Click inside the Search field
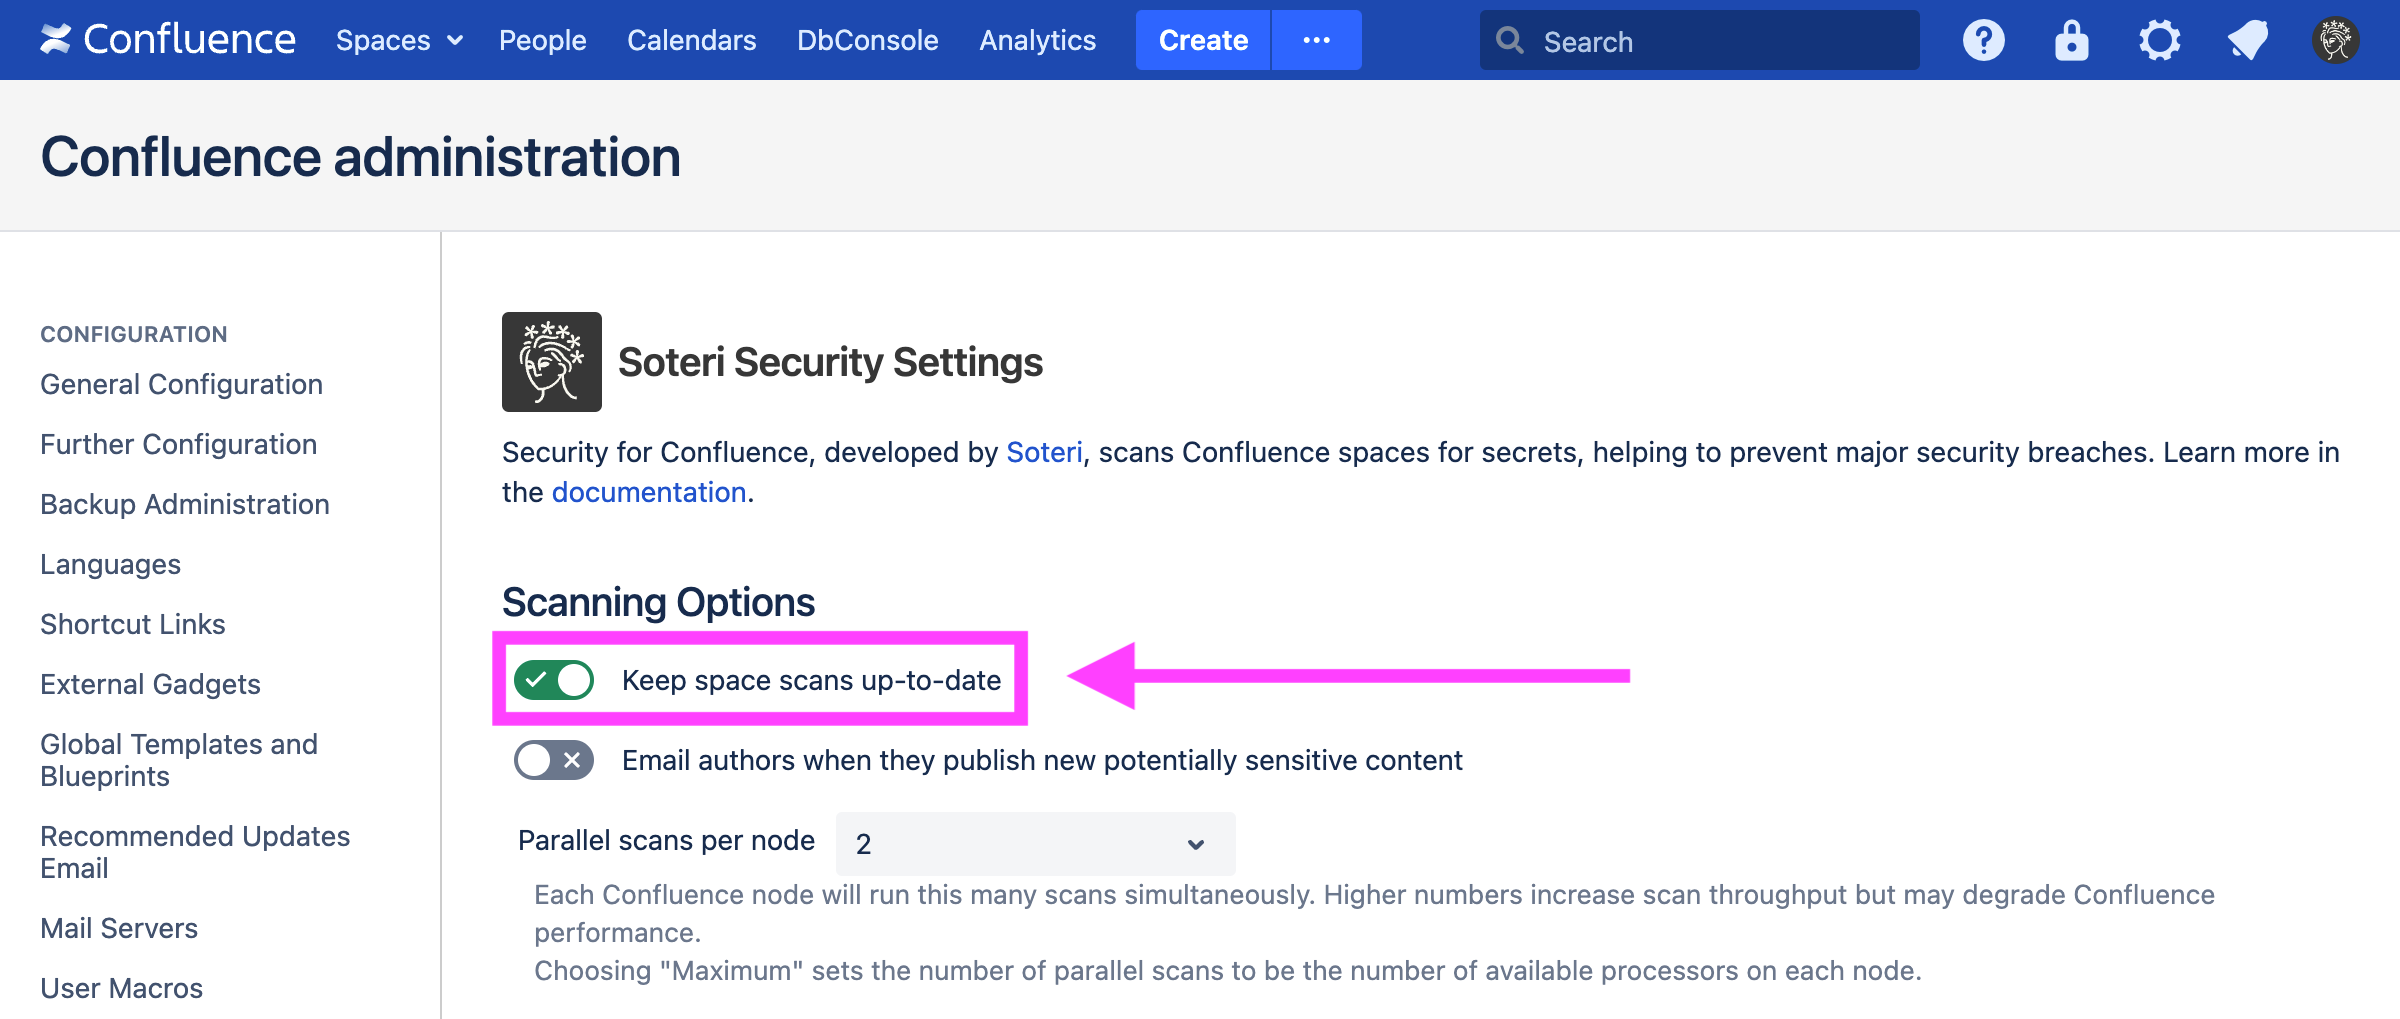This screenshot has width=2400, height=1019. (1700, 40)
